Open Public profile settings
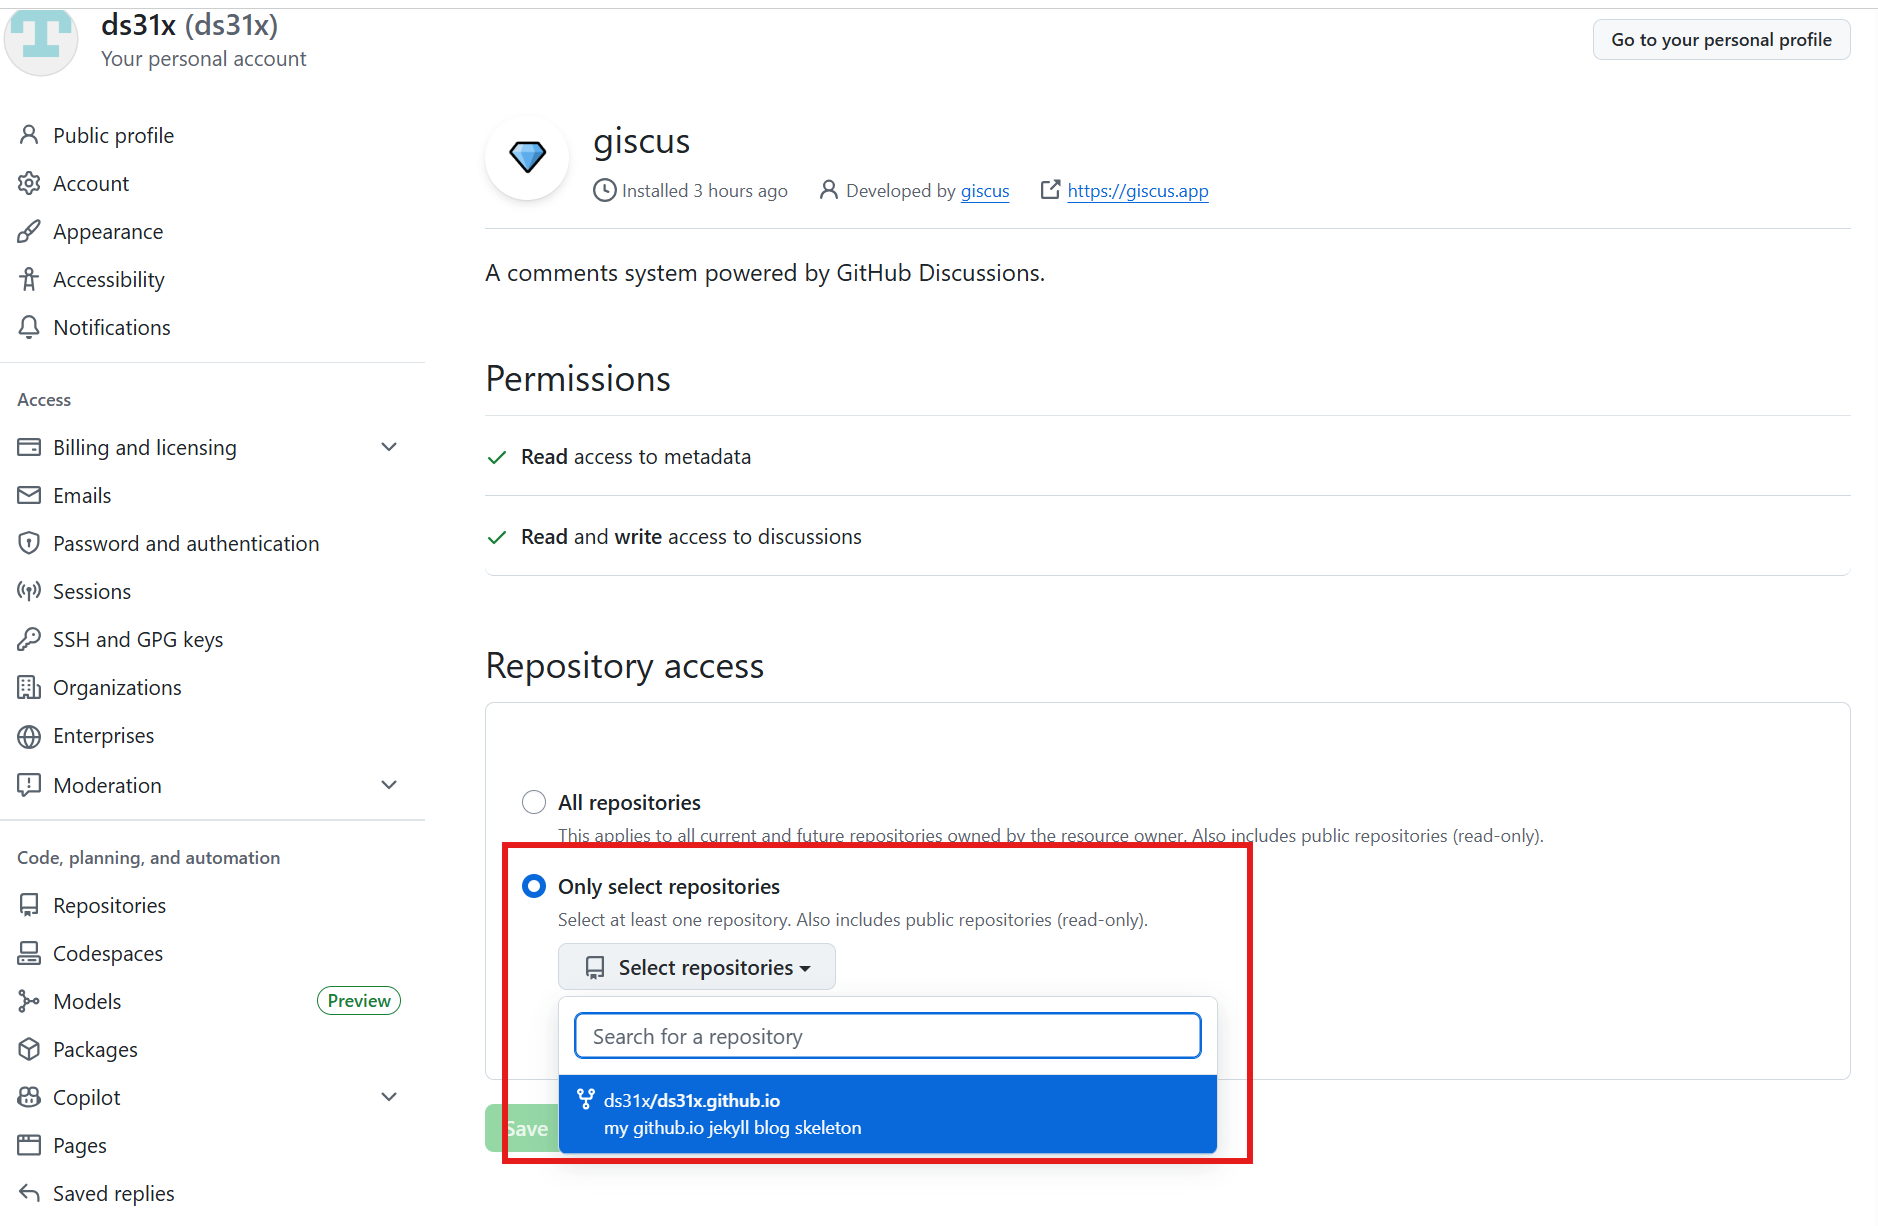The width and height of the screenshot is (1878, 1226). pyautogui.click(x=113, y=135)
